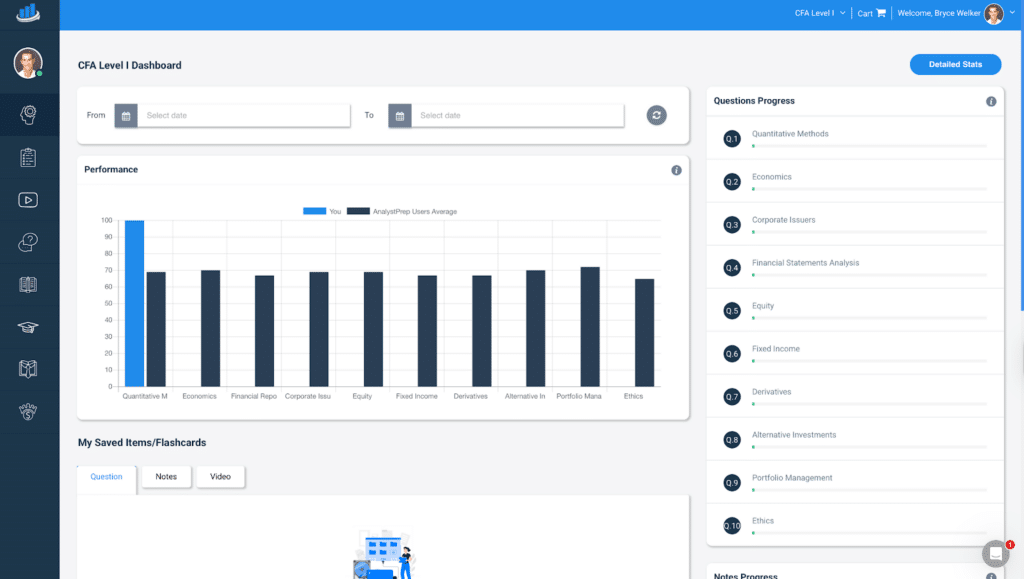Open Quantitative Methods in Questions Progress
Viewport: 1024px width, 579px height.
coord(790,134)
